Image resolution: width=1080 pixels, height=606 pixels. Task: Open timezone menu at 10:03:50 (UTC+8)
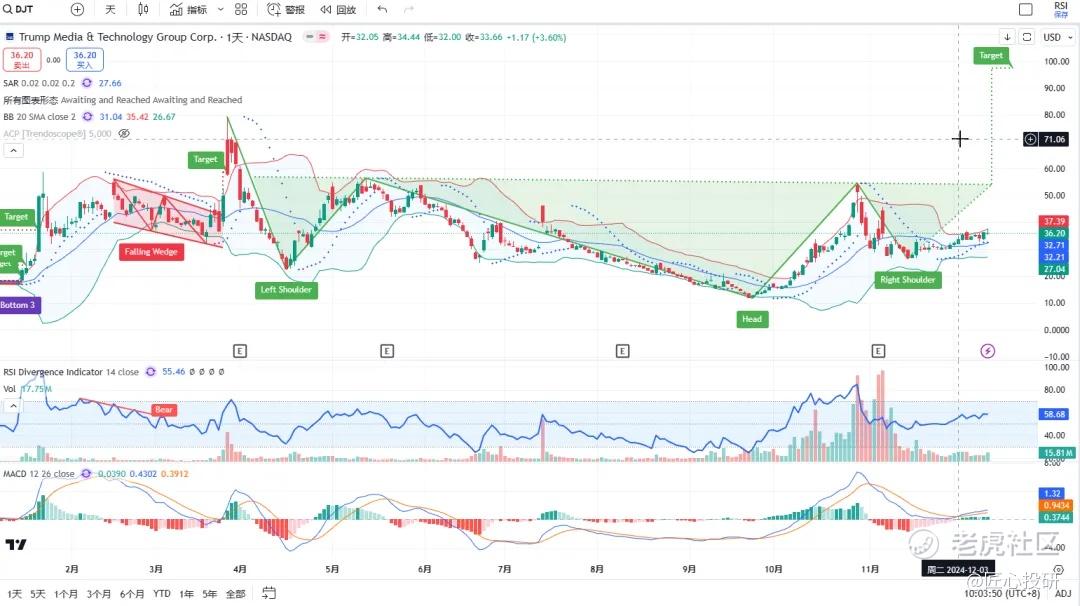1002,594
